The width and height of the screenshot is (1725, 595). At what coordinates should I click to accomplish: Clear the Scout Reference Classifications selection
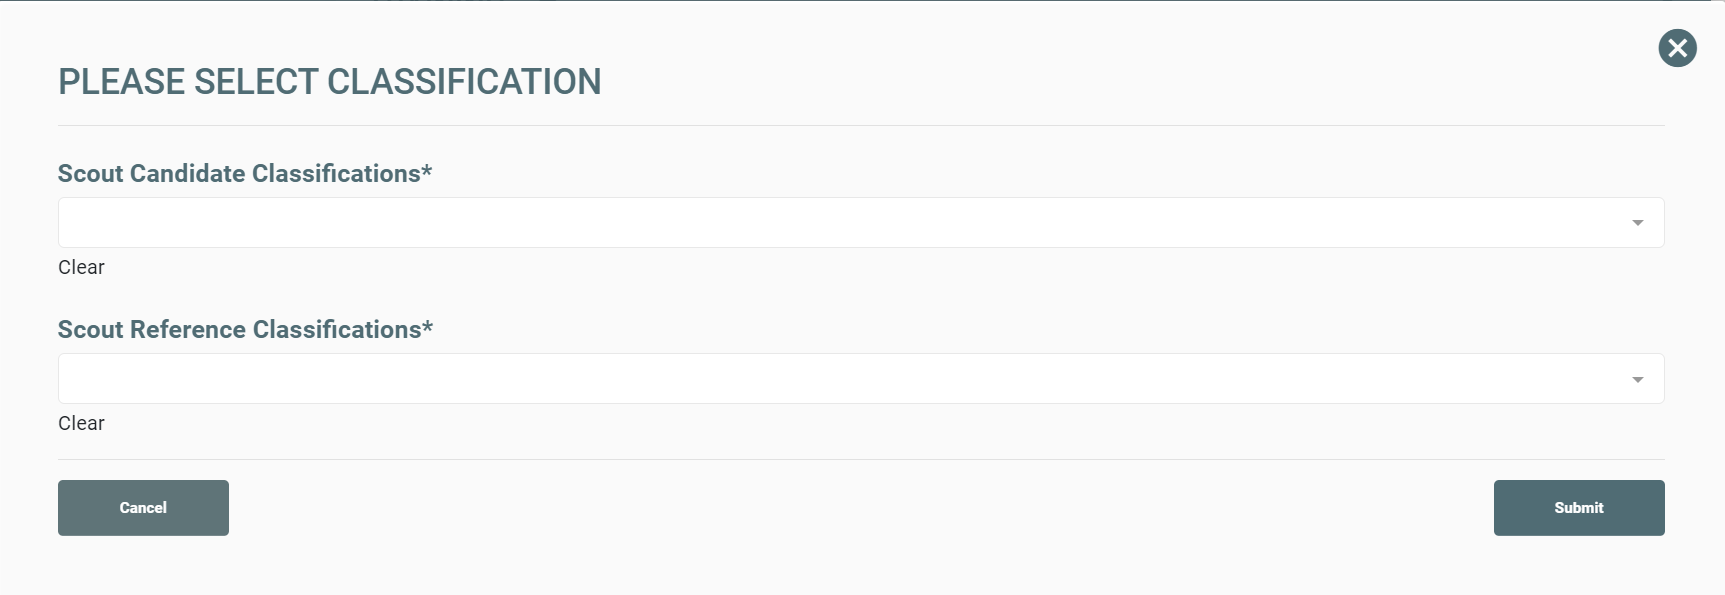click(x=81, y=423)
